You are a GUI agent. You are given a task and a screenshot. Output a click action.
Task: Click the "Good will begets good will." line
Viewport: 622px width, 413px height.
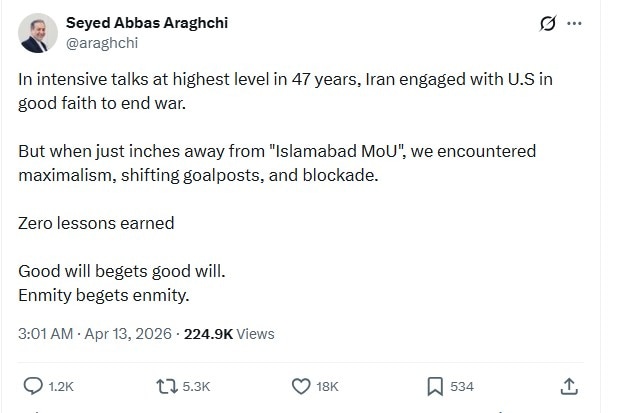coord(123,271)
